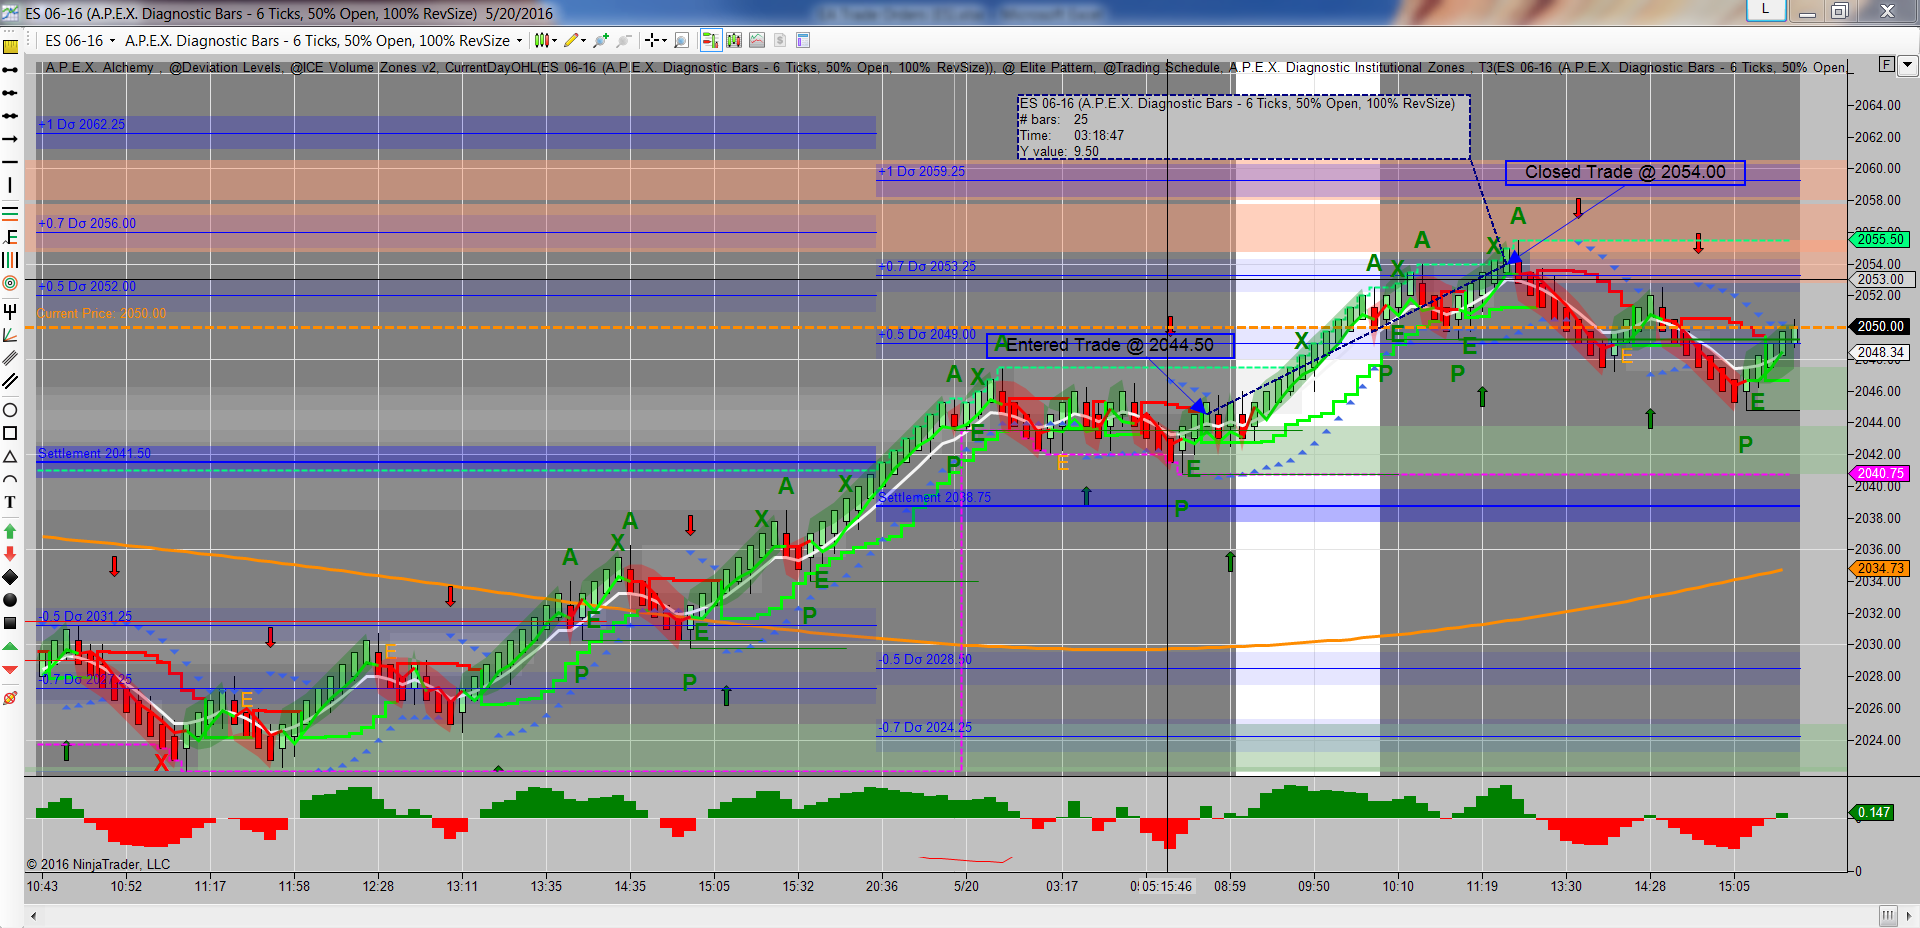Select the Fibonacci Extensions tool
1920x928 pixels.
[10, 236]
